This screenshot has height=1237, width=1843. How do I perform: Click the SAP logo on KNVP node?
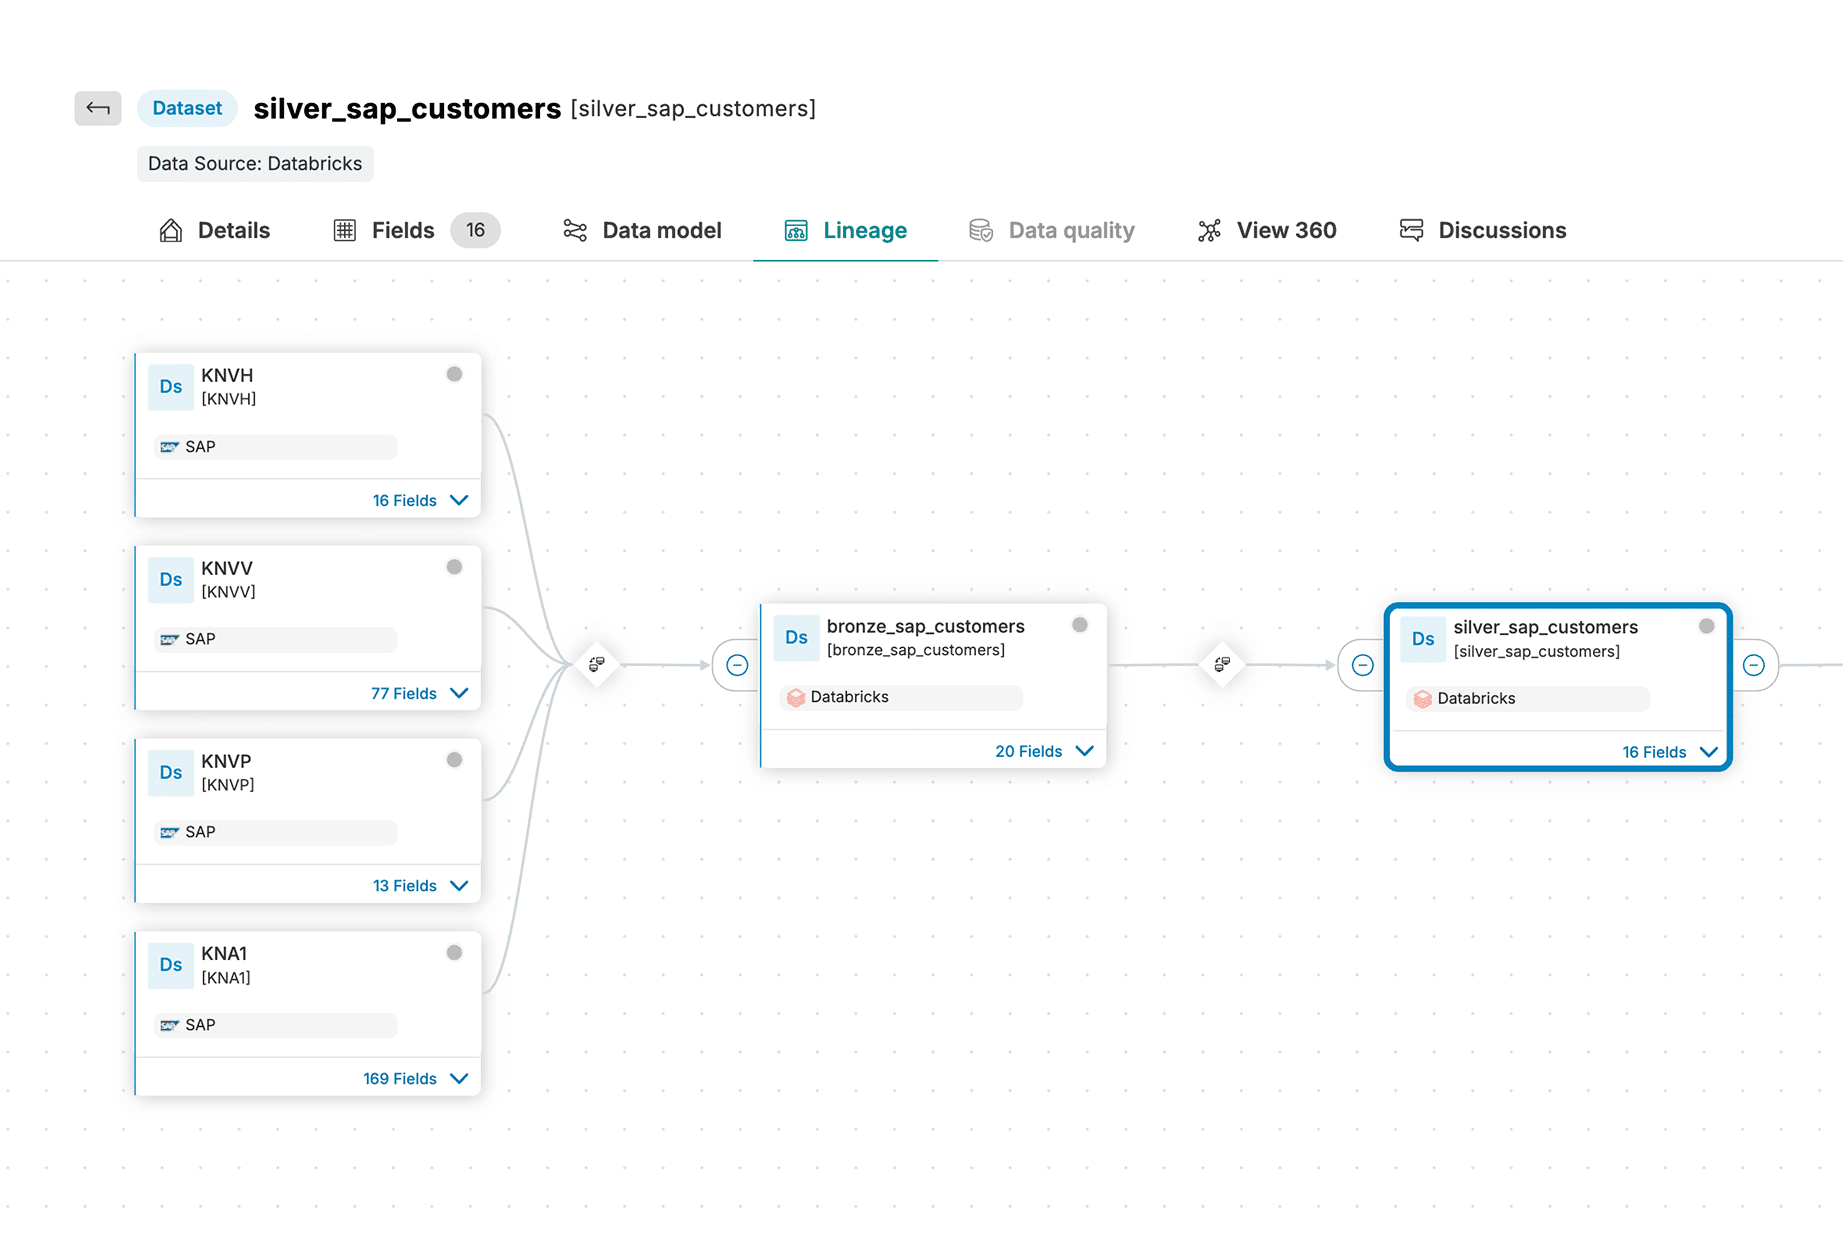click(x=170, y=832)
